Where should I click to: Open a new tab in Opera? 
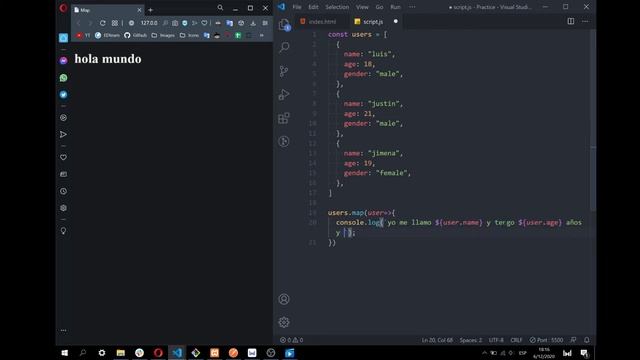151,10
